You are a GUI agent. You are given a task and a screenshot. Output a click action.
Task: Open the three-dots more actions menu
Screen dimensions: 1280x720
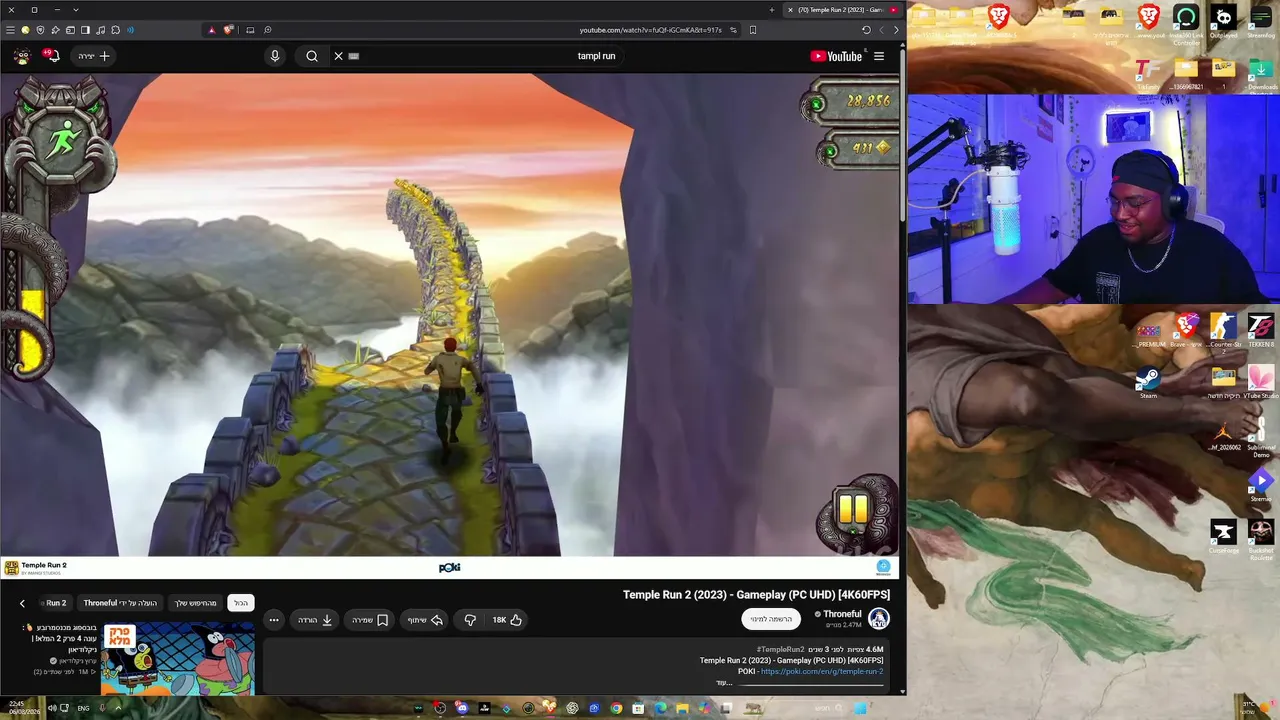274,620
